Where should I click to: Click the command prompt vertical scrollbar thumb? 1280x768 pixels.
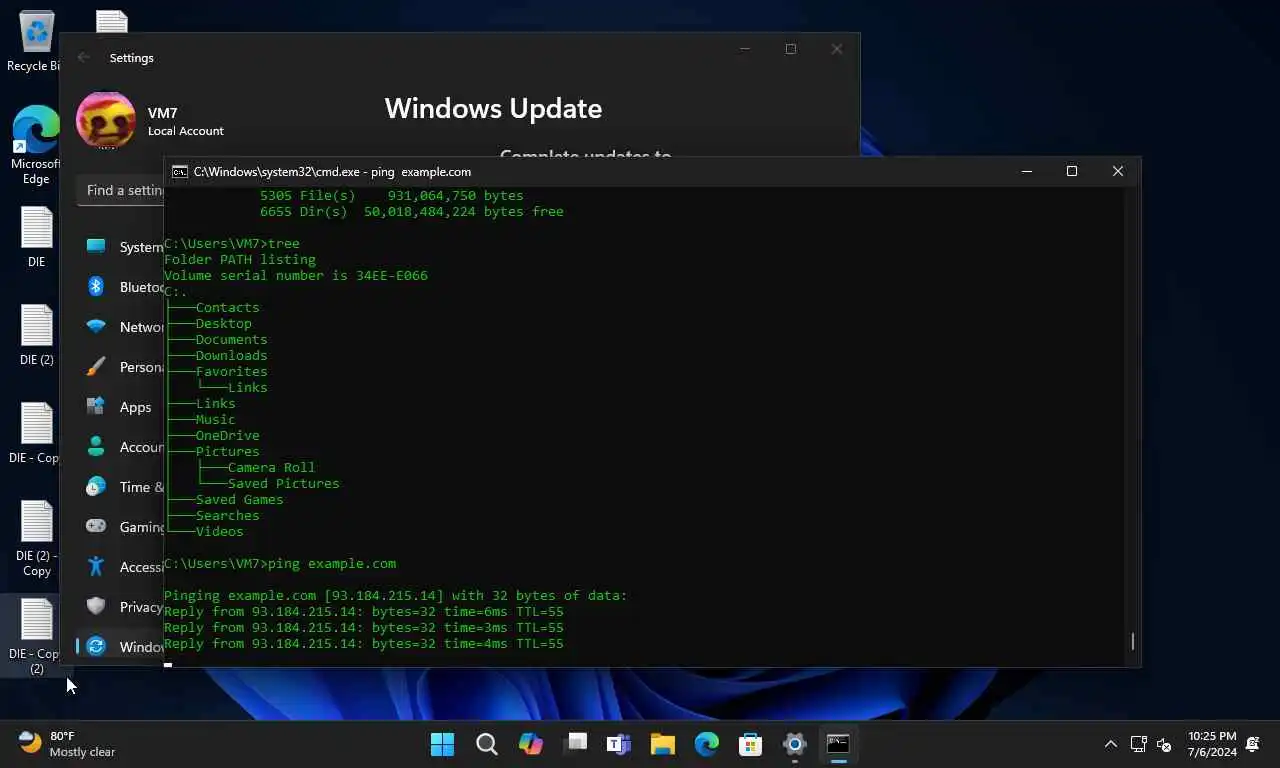click(1132, 641)
